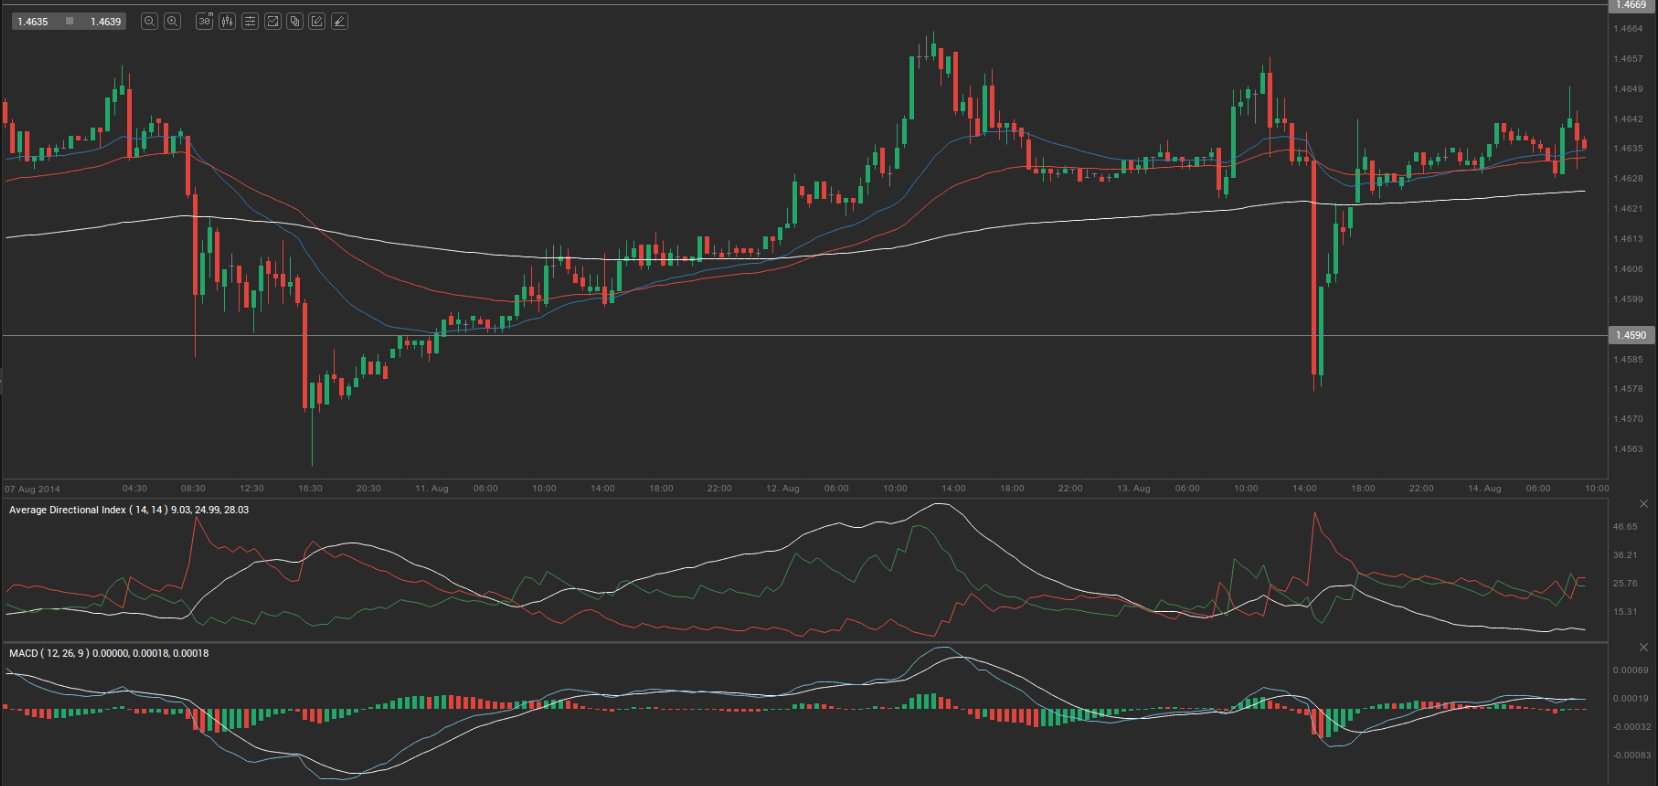Zoom in the chart with the plus magnifier
This screenshot has width=1658, height=786.
pos(172,21)
